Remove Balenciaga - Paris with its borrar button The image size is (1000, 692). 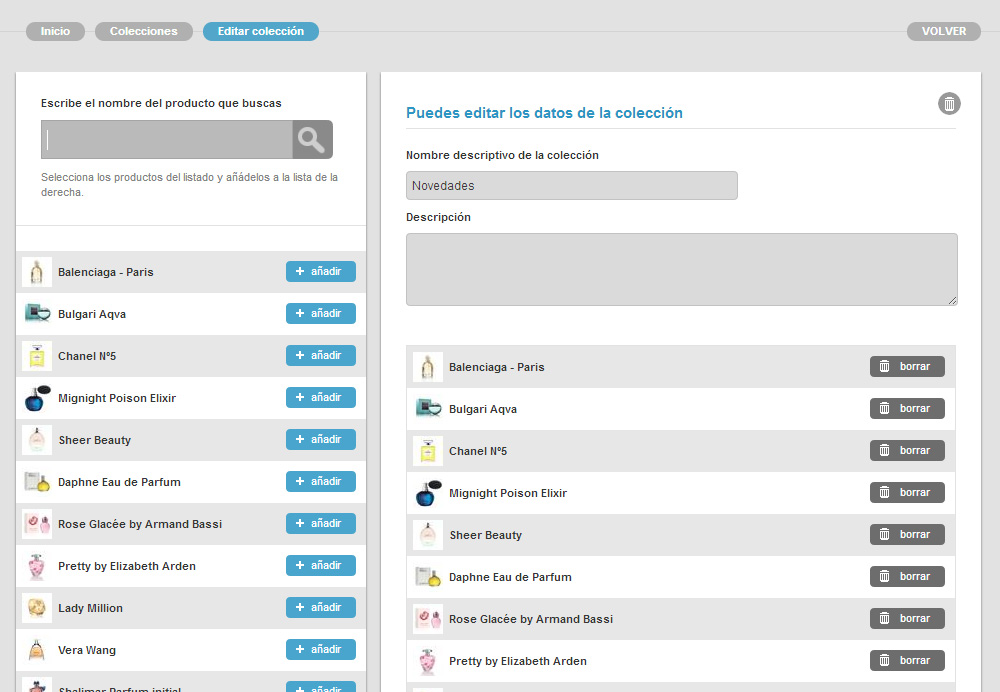coord(907,367)
